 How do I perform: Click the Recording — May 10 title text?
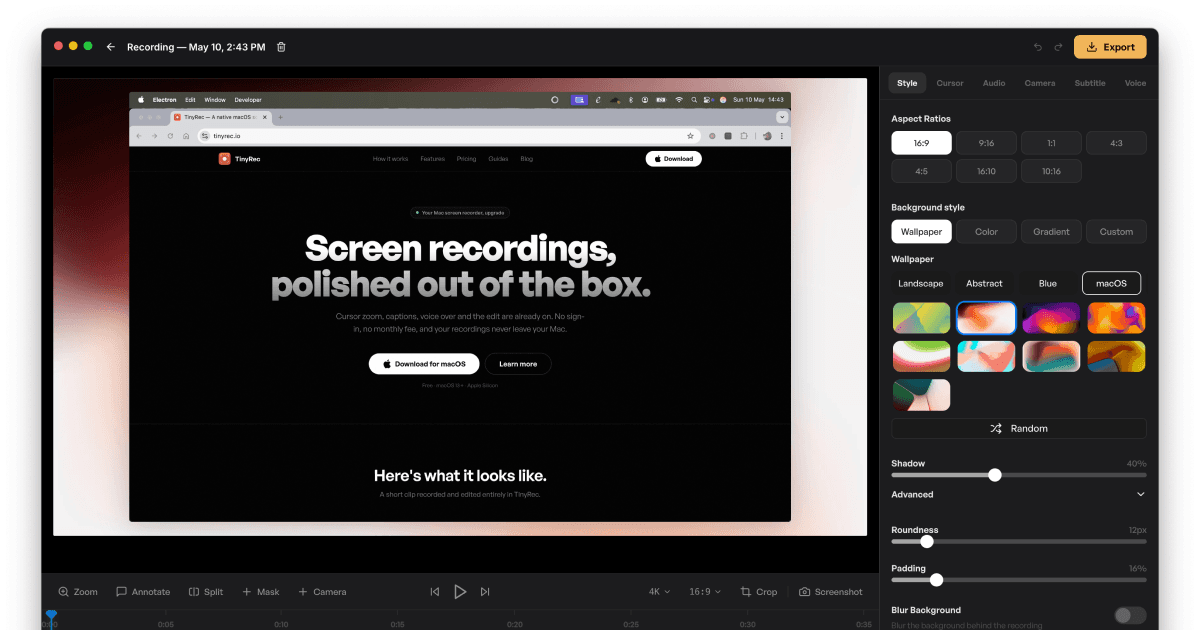point(196,47)
